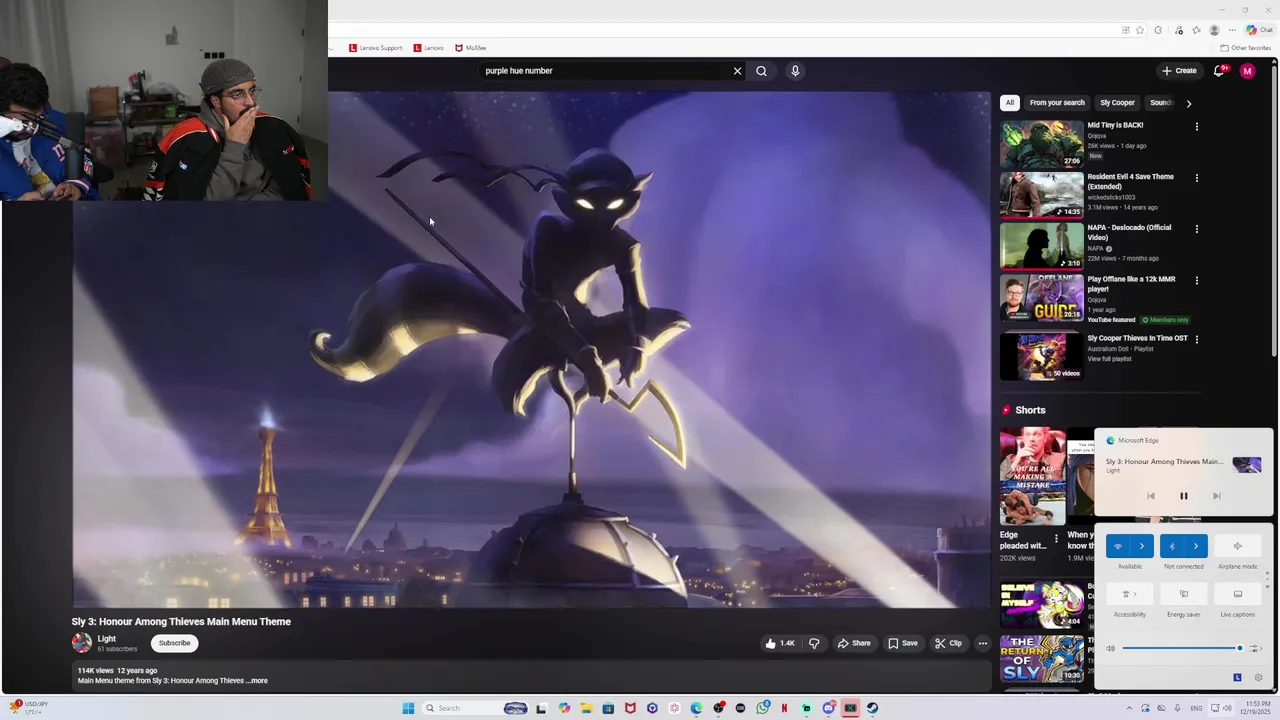Open Edge favorites list icon
Screen dimensions: 1280x720
pyautogui.click(x=1196, y=30)
